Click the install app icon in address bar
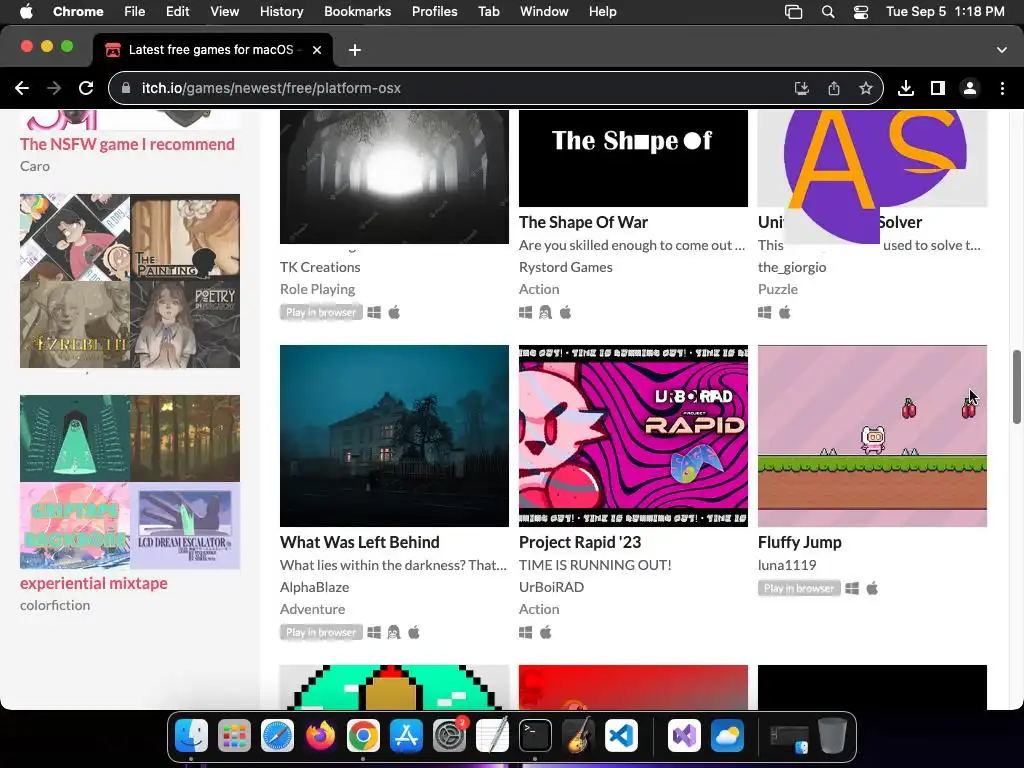 tap(802, 88)
